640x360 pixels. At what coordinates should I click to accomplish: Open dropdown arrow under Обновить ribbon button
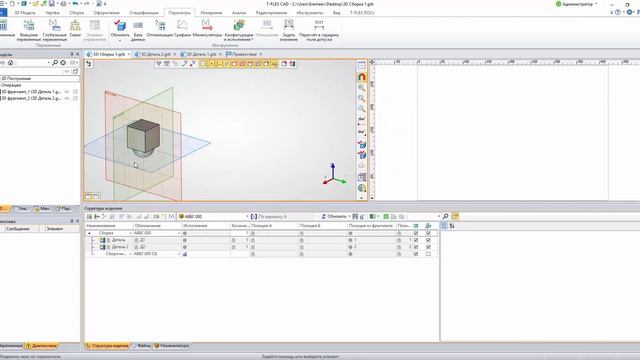120,40
